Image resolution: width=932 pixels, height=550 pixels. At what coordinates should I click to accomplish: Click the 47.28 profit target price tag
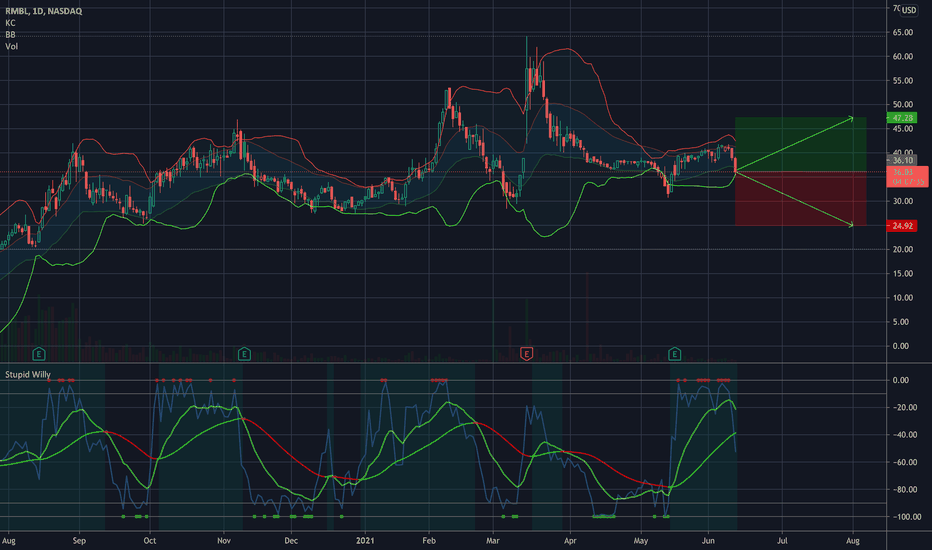(x=902, y=118)
